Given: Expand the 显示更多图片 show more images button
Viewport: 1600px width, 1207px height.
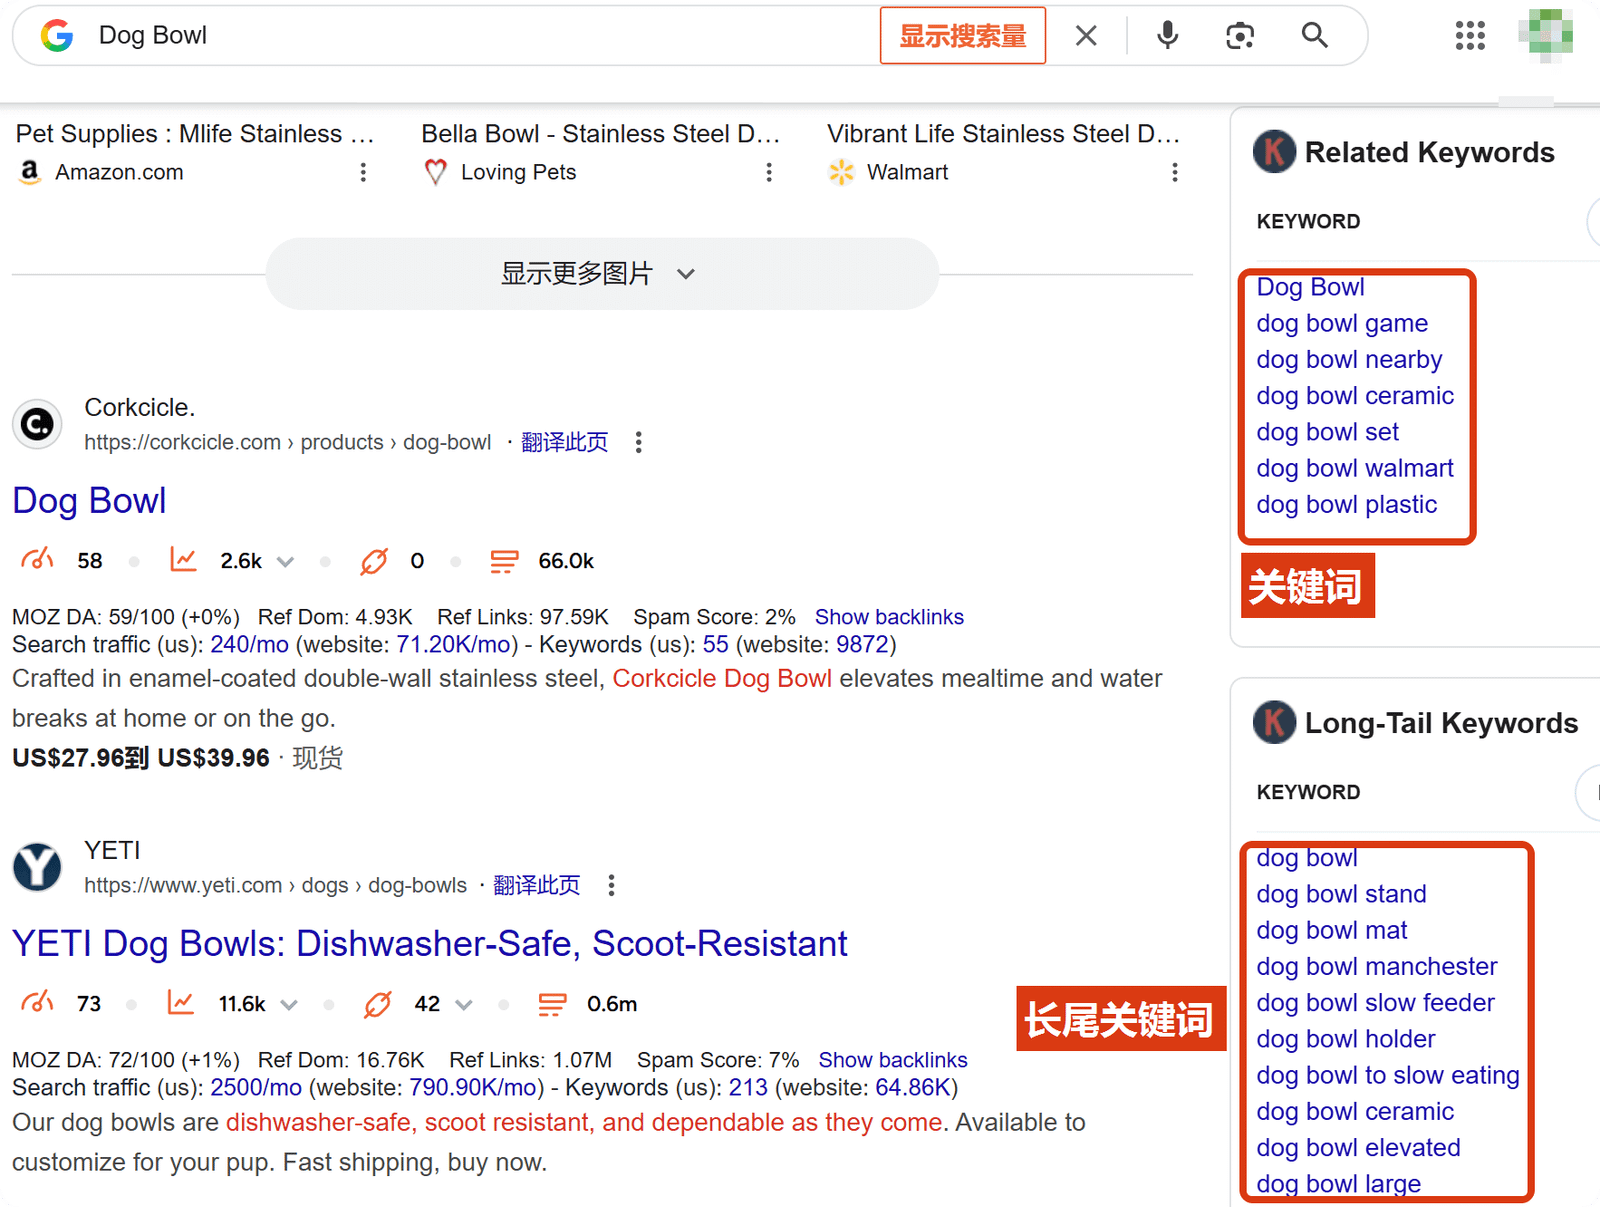Looking at the screenshot, I should pyautogui.click(x=602, y=273).
